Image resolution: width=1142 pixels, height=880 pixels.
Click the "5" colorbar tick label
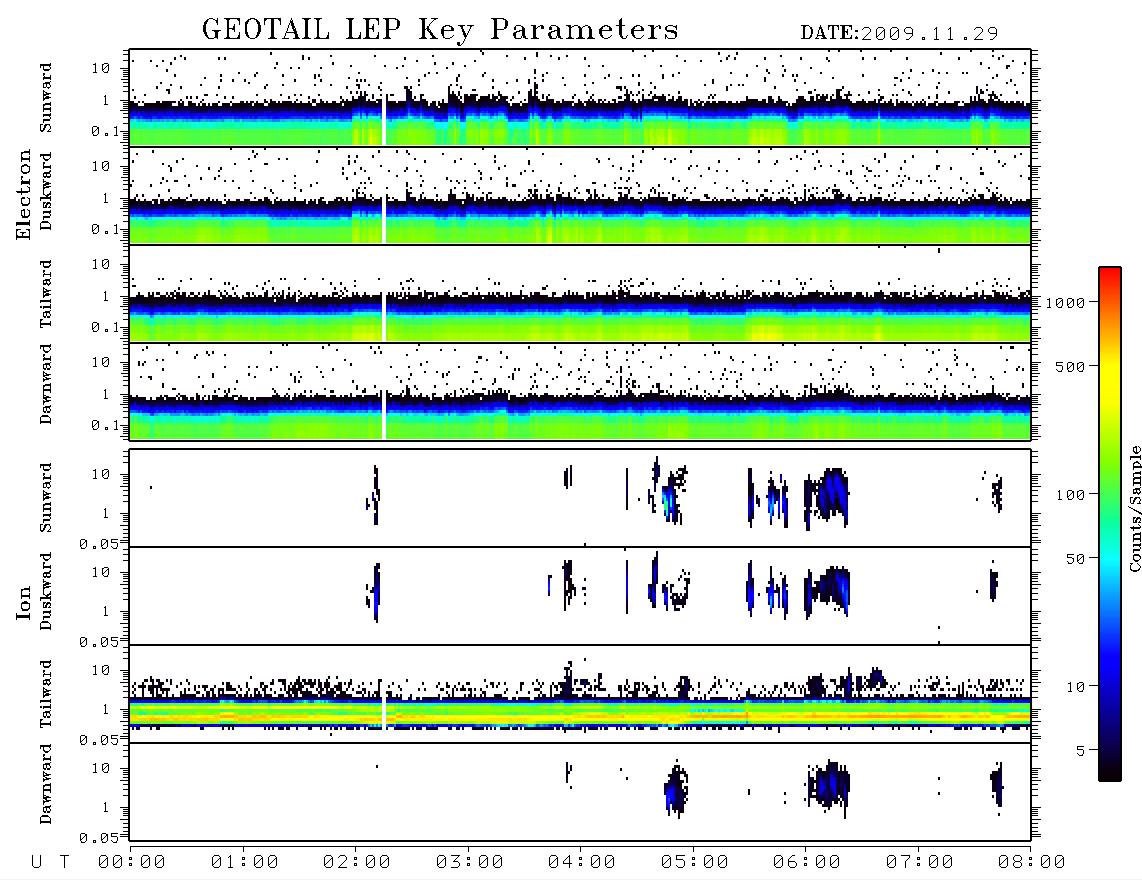1081,751
